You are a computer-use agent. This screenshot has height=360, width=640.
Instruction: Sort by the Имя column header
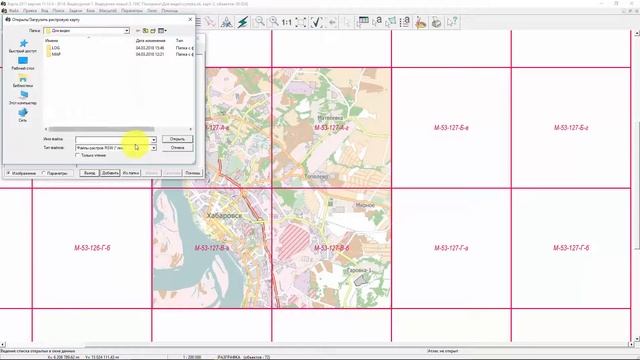[51, 41]
